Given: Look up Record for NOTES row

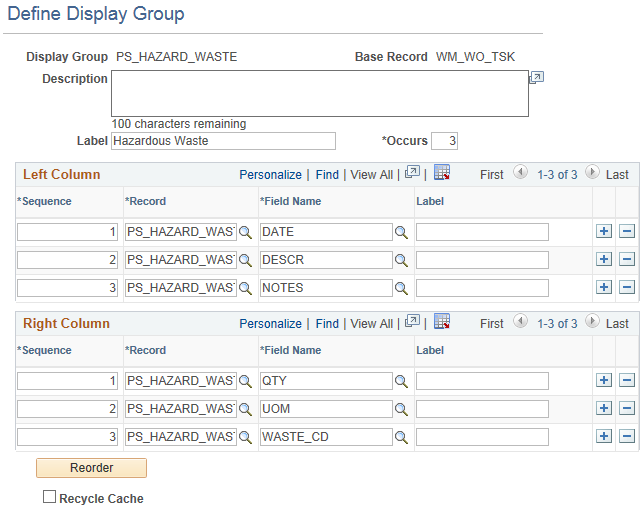Looking at the screenshot, I should (x=245, y=288).
